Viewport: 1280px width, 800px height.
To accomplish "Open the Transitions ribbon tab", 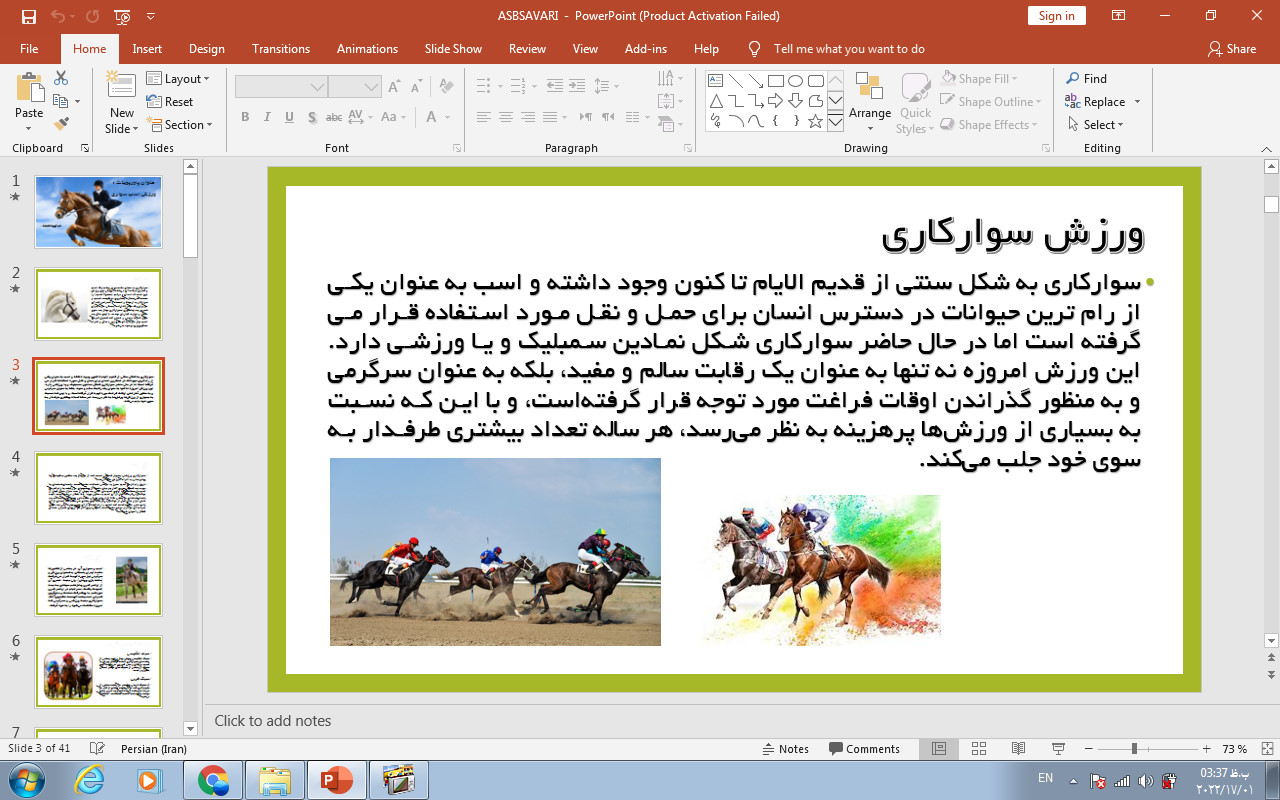I will pyautogui.click(x=281, y=49).
